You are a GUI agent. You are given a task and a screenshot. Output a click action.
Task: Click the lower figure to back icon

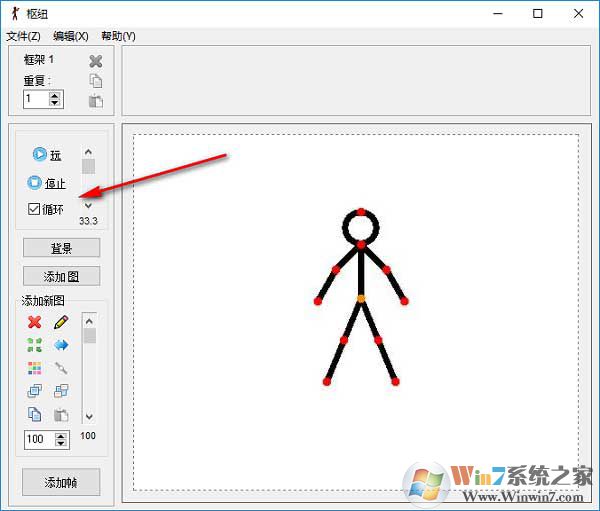61,391
